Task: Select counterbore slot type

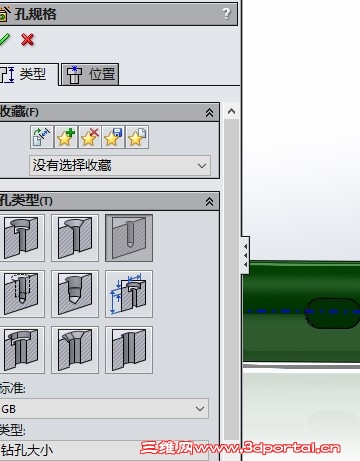Action: [22, 350]
